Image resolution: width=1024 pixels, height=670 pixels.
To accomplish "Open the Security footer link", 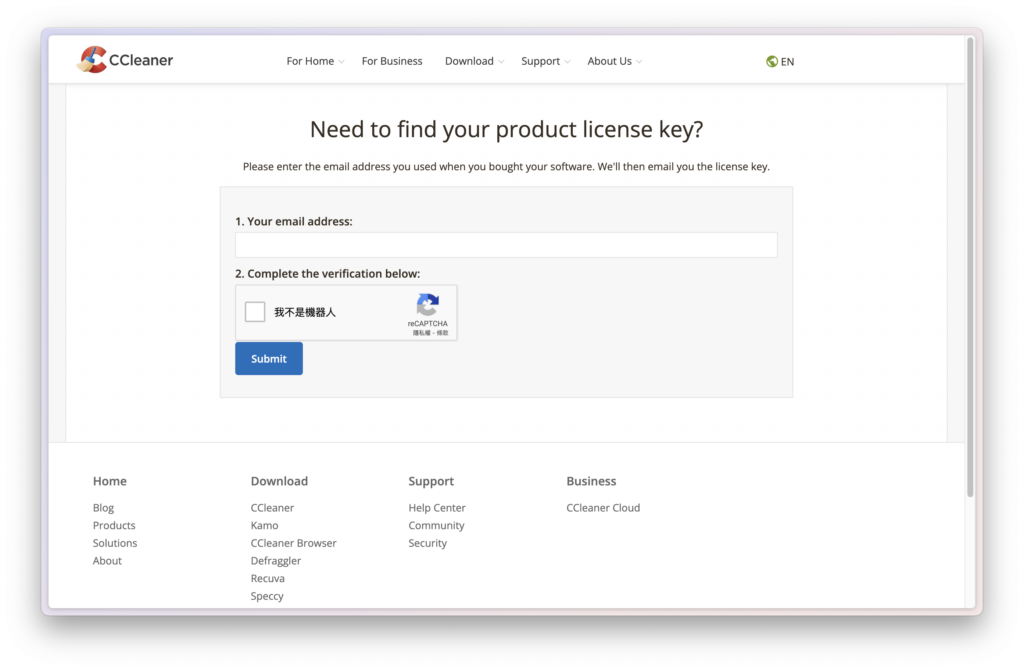I will tap(428, 543).
